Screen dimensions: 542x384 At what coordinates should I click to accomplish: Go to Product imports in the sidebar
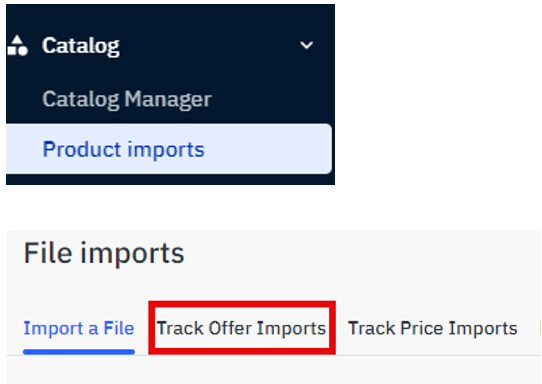tap(123, 149)
